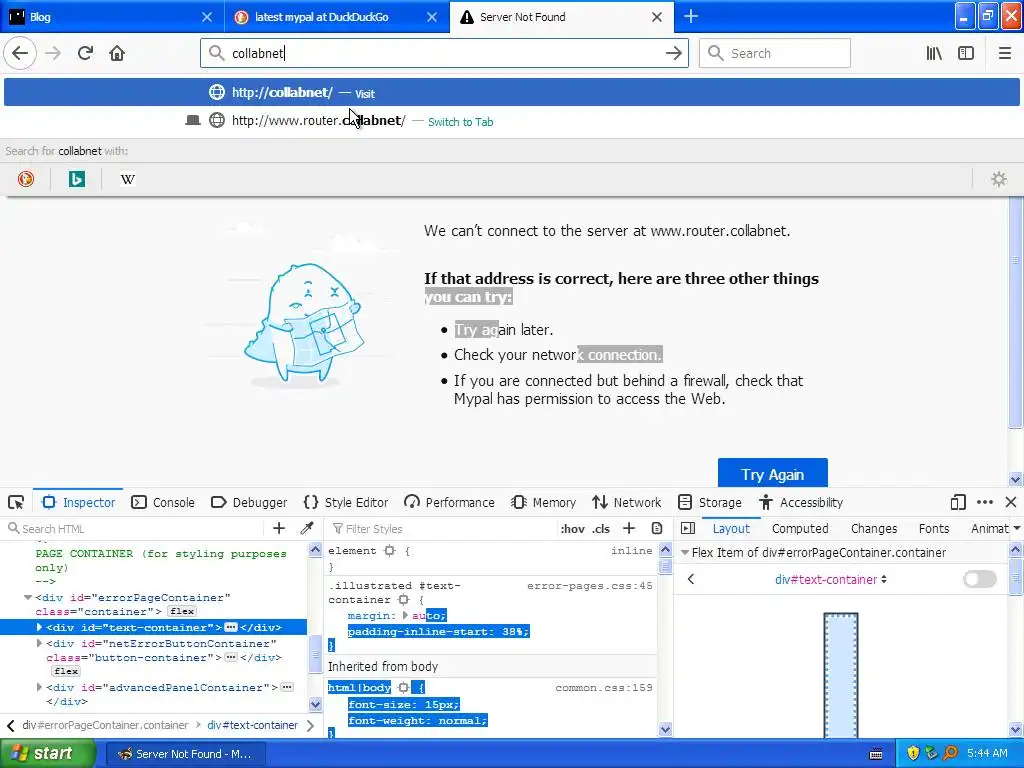Open the Library menu icon

[934, 54]
